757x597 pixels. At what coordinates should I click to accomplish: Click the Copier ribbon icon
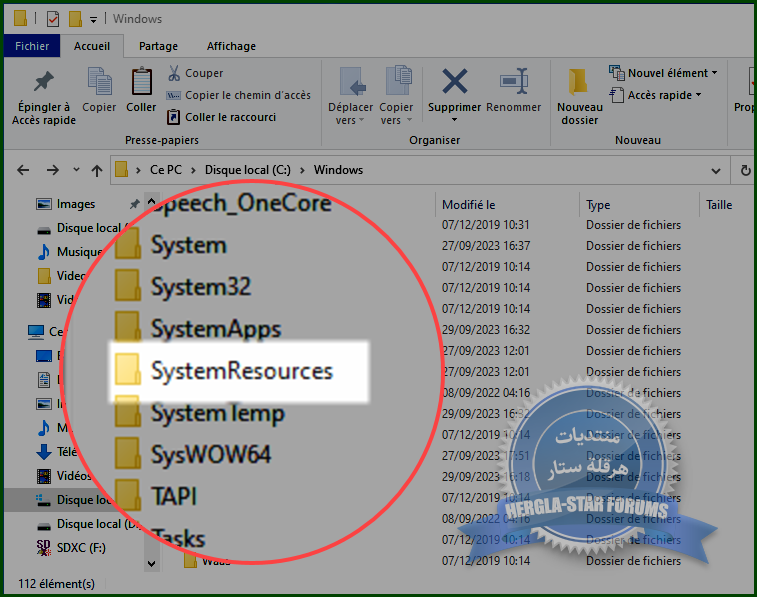[99, 90]
